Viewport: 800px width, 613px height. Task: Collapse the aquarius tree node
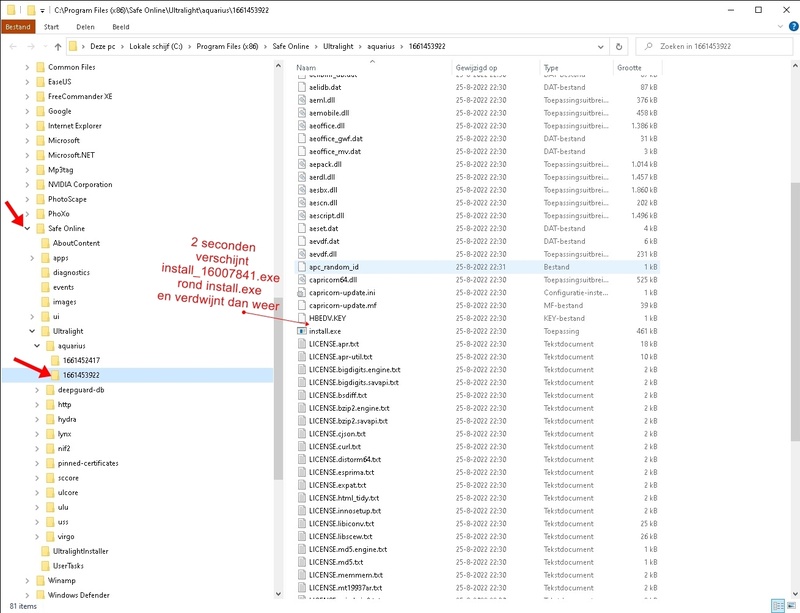37,346
